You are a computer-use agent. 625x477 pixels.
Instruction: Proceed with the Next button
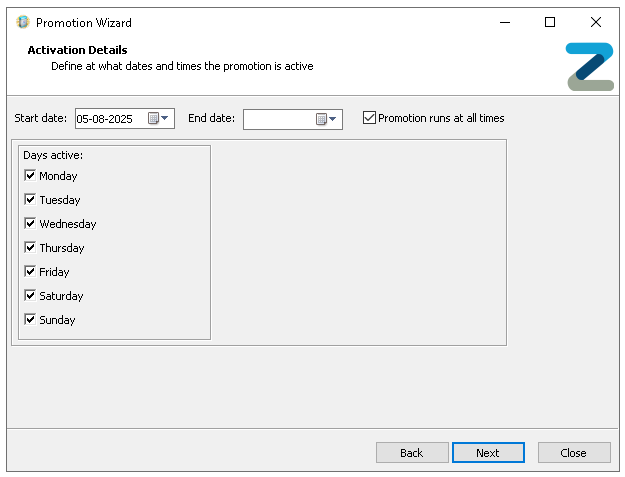[488, 453]
